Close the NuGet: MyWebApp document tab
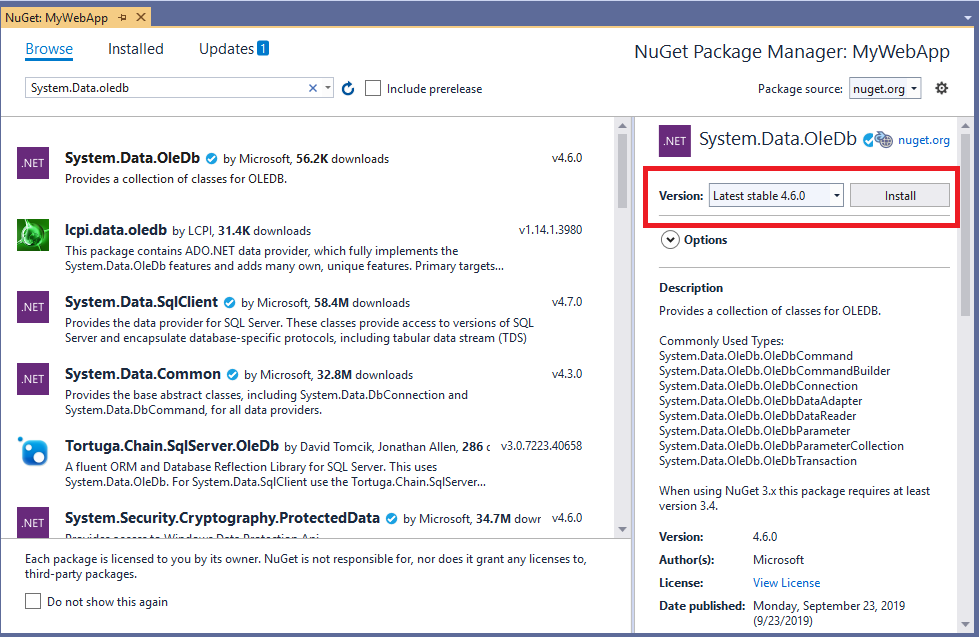979x637 pixels. (141, 17)
